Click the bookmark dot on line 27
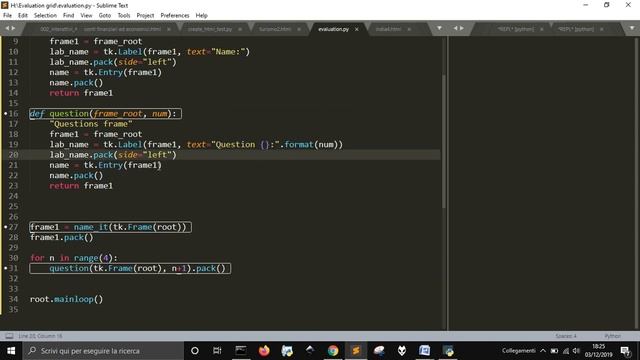 (5, 227)
